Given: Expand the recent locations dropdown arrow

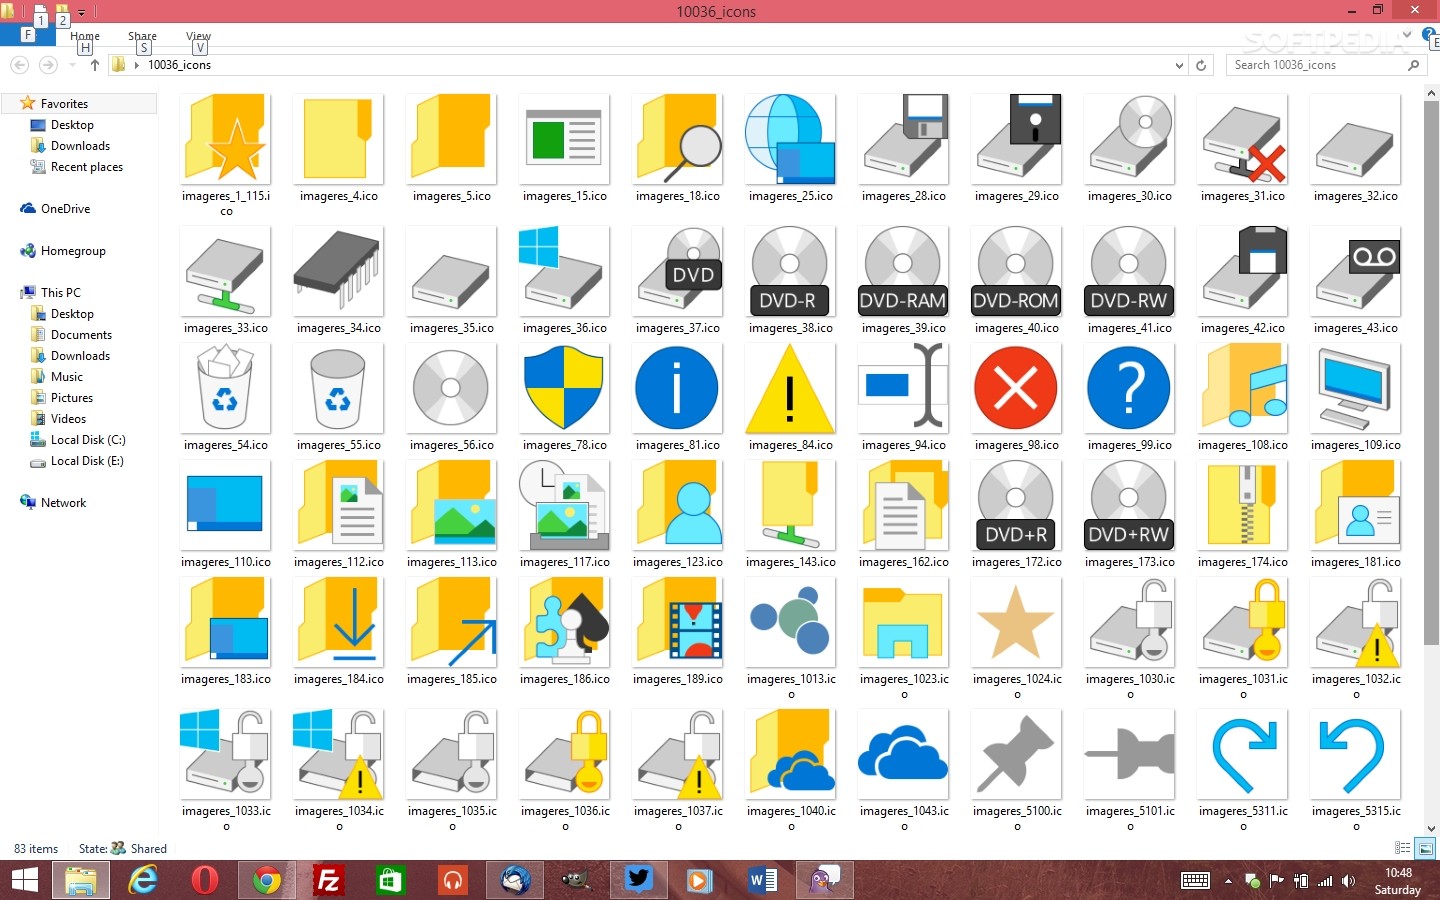Looking at the screenshot, I should pyautogui.click(x=72, y=65).
